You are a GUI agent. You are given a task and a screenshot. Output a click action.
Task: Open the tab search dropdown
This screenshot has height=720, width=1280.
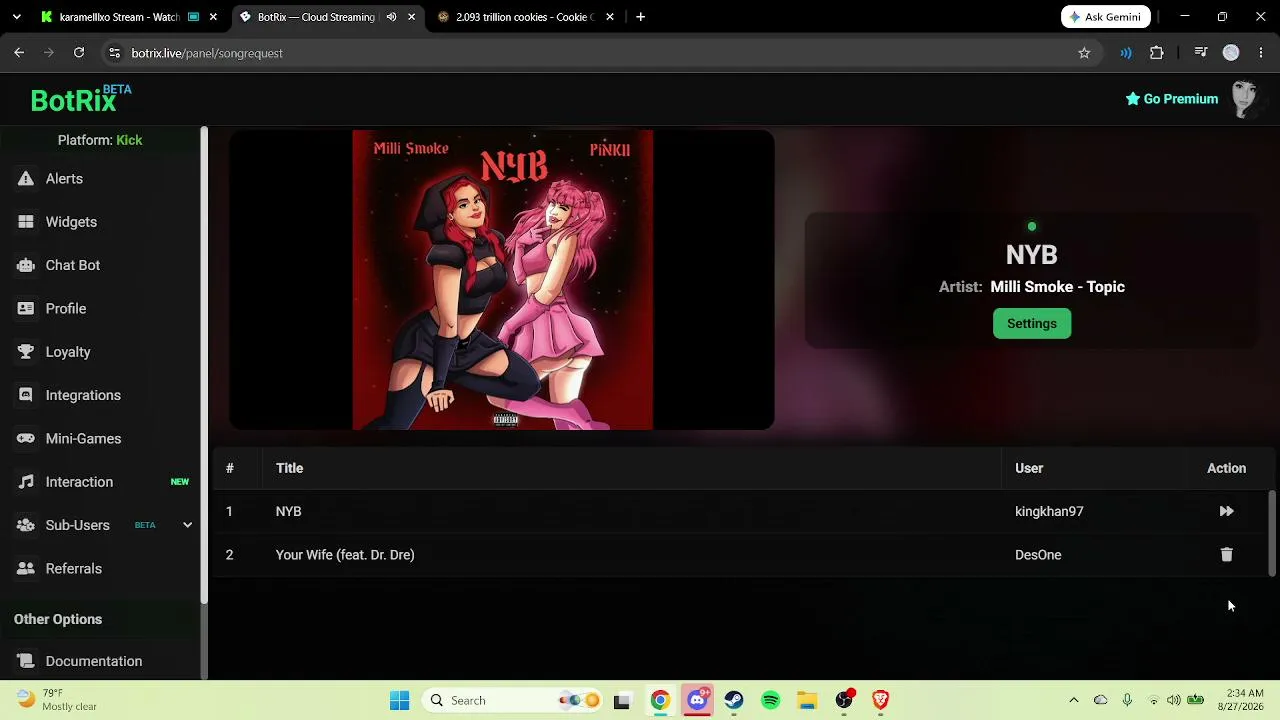point(19,17)
